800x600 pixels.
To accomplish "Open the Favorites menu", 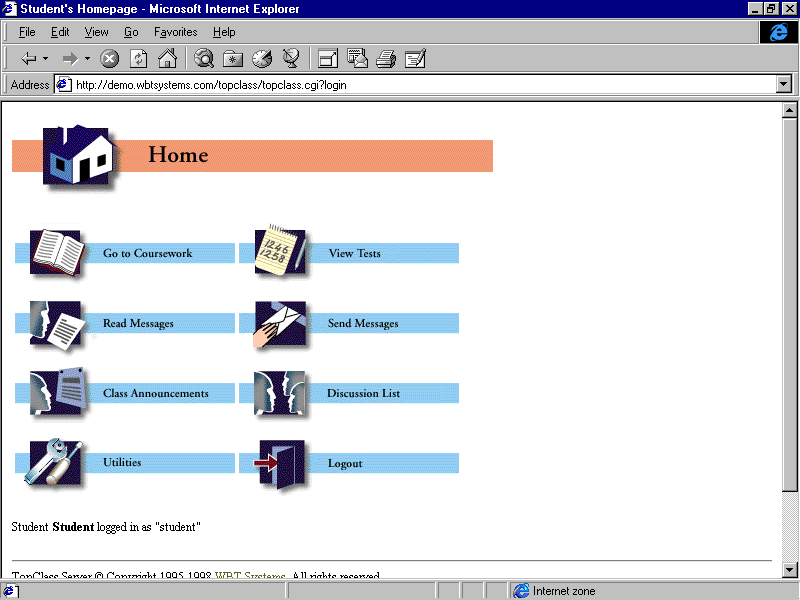I will (x=175, y=32).
